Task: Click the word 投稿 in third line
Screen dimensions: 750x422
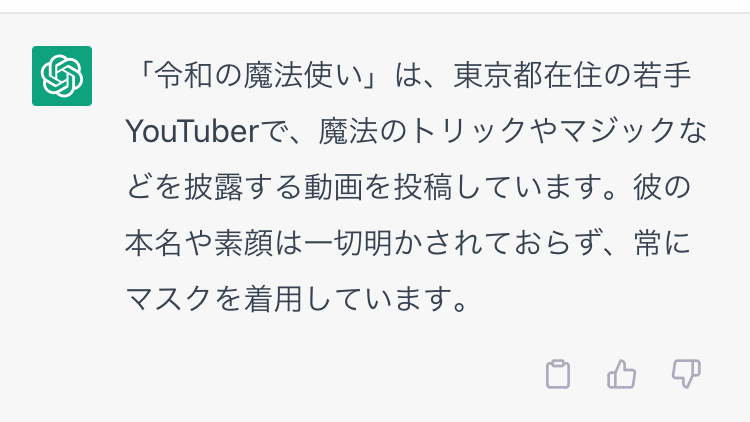Action: click(x=423, y=187)
